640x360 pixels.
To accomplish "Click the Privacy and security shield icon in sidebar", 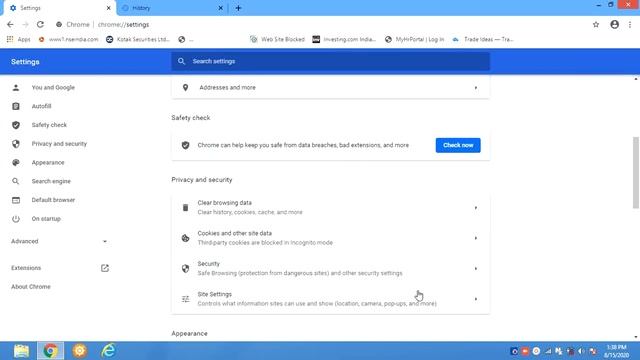I will click(x=16, y=144).
